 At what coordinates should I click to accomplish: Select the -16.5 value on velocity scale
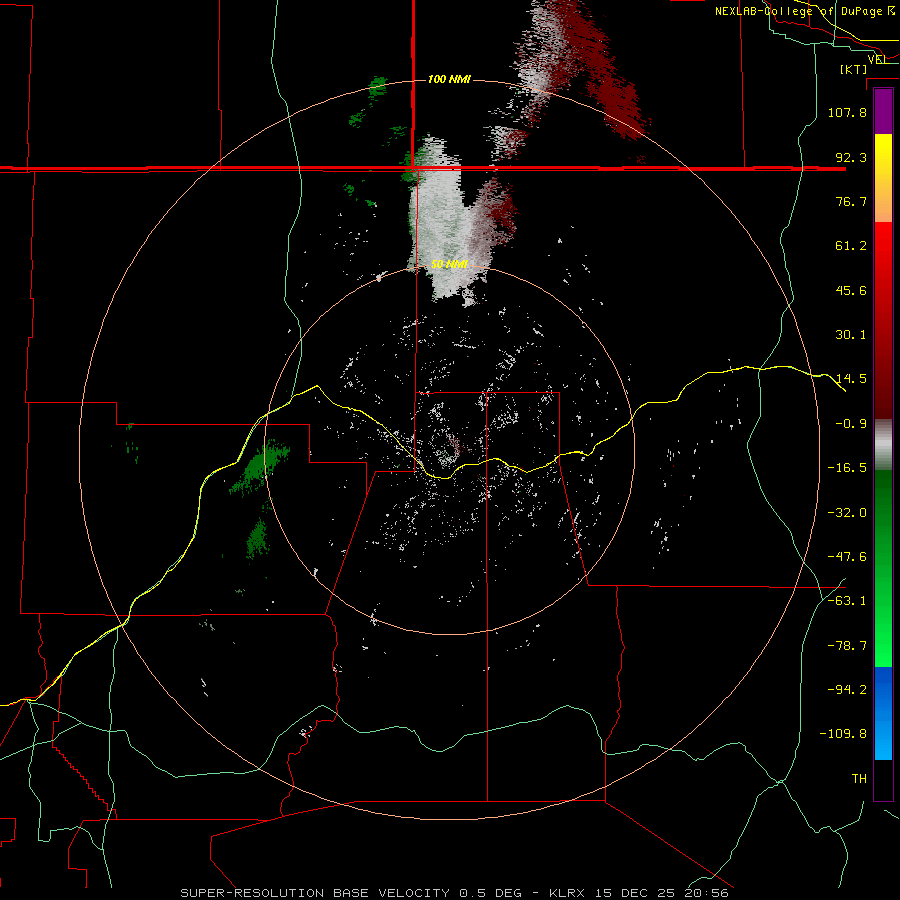(x=847, y=468)
